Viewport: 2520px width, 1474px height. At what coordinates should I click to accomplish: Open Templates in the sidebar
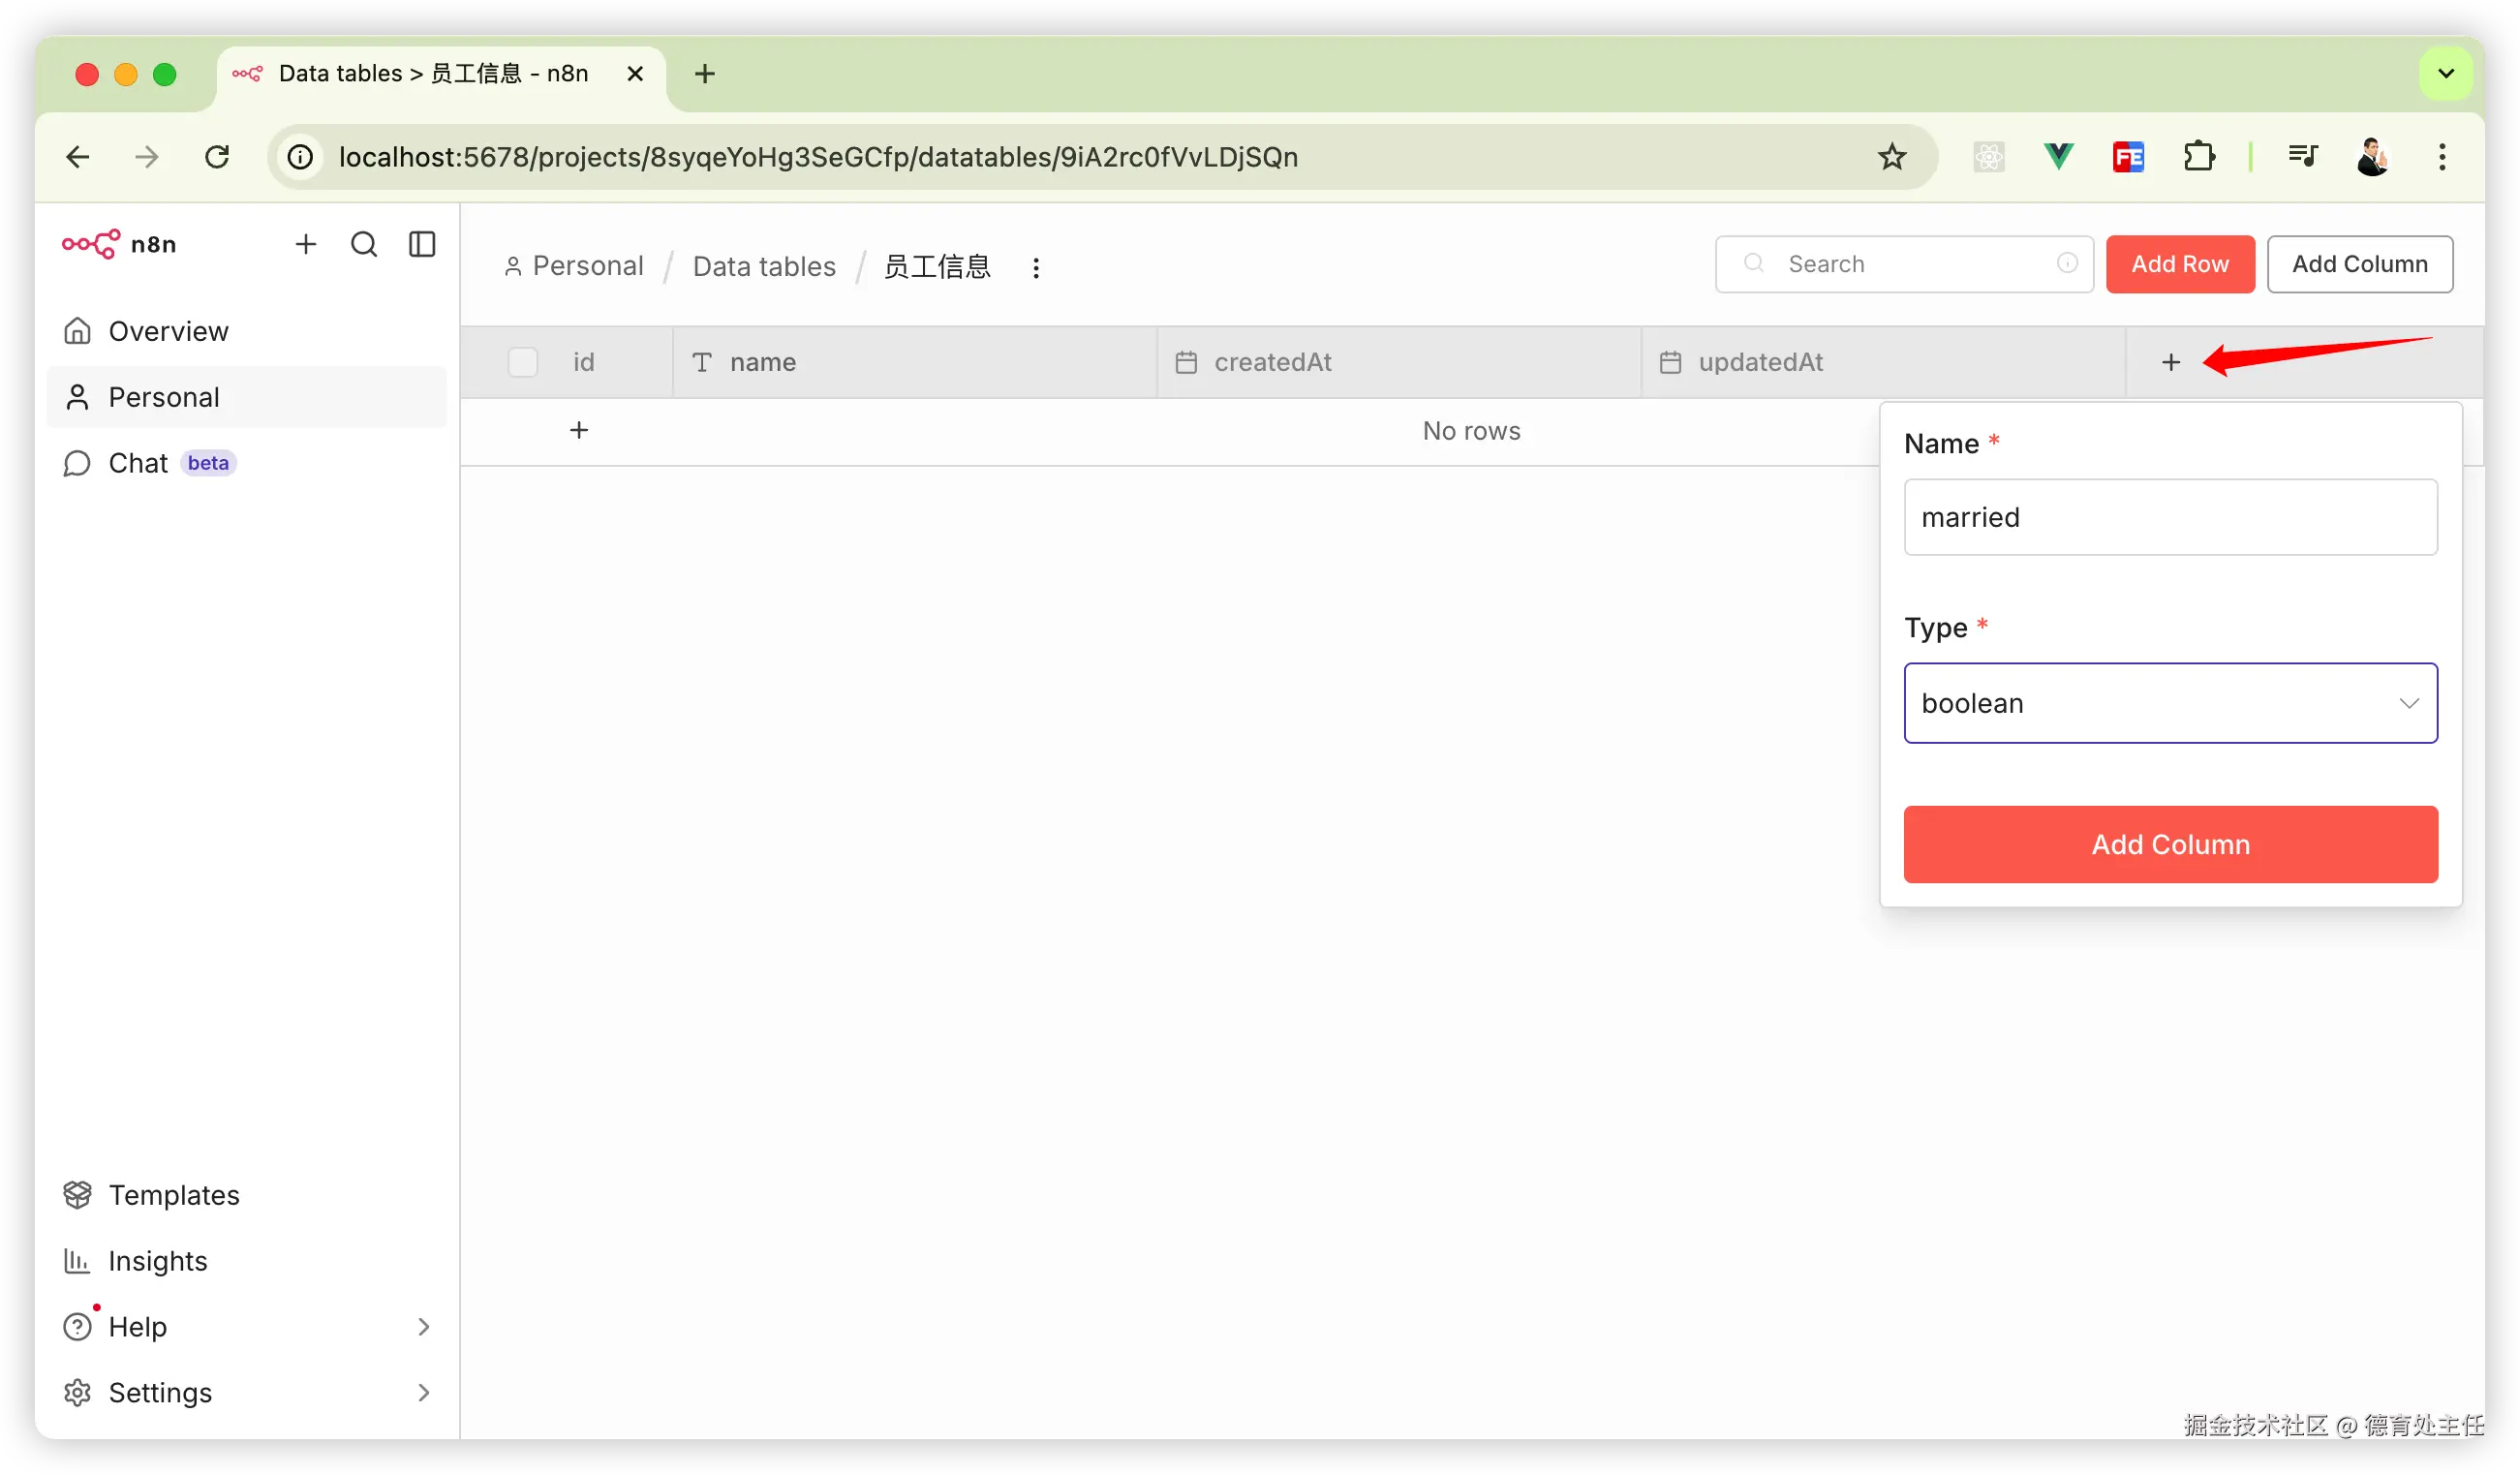pos(173,1195)
